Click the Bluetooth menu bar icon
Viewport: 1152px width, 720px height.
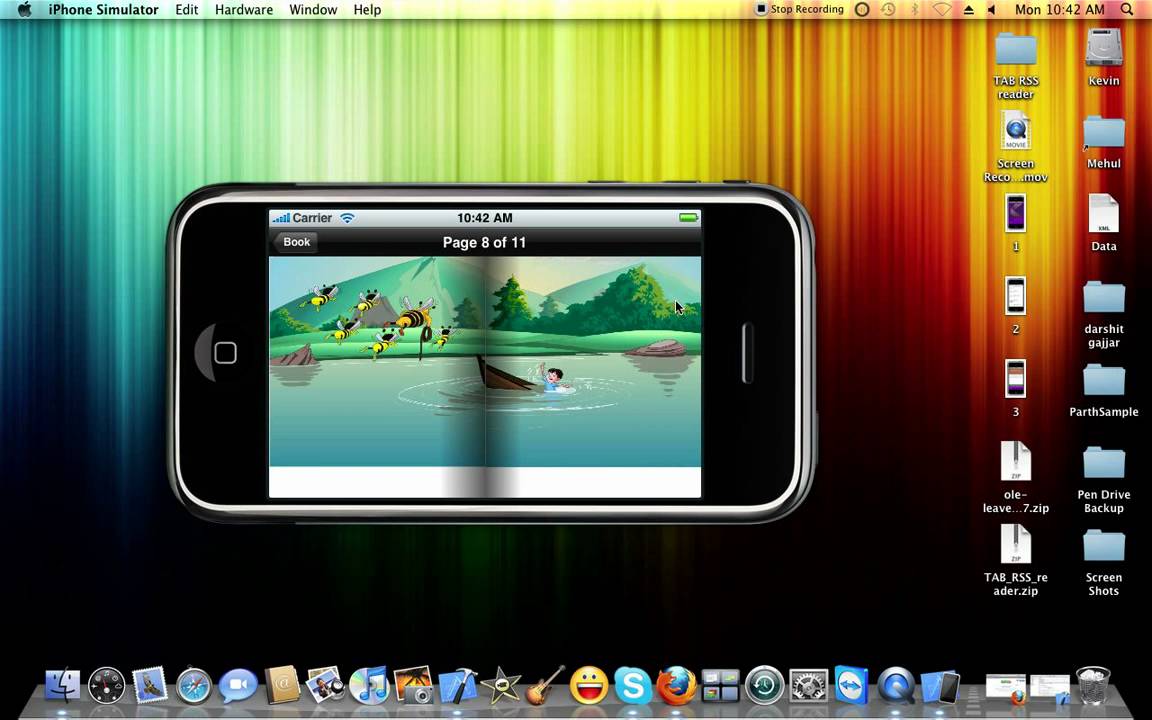pyautogui.click(x=915, y=10)
